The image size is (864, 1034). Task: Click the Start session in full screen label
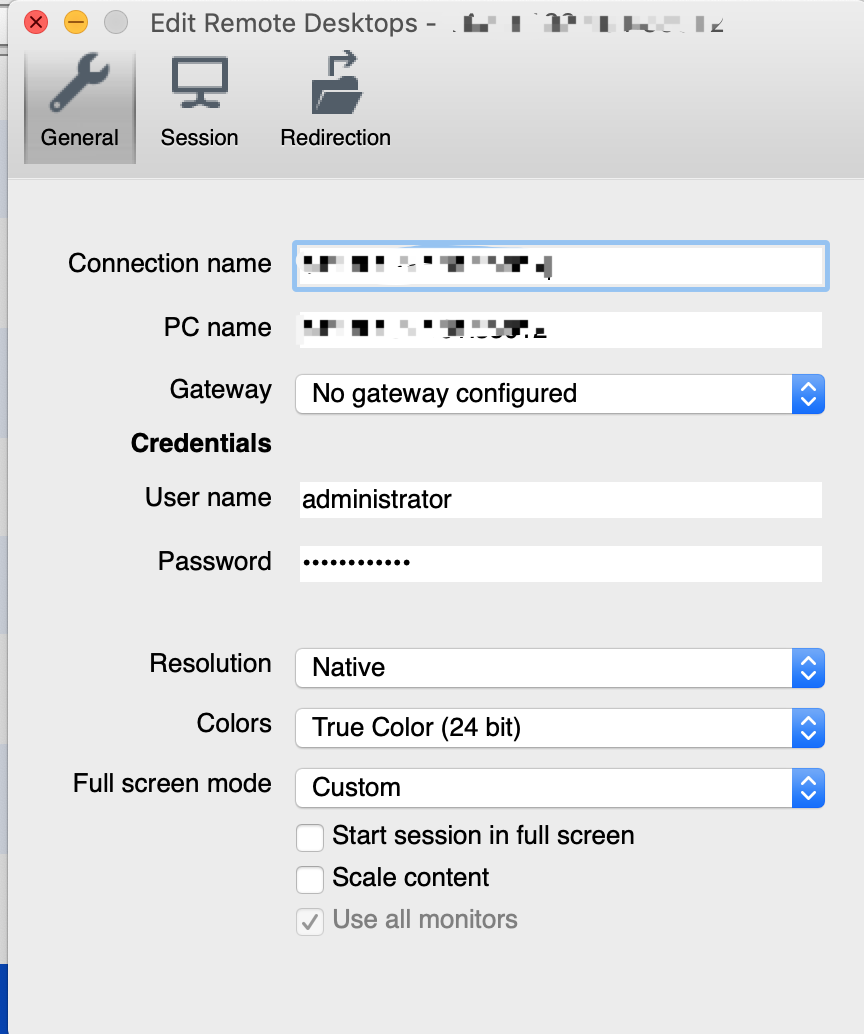pos(483,836)
